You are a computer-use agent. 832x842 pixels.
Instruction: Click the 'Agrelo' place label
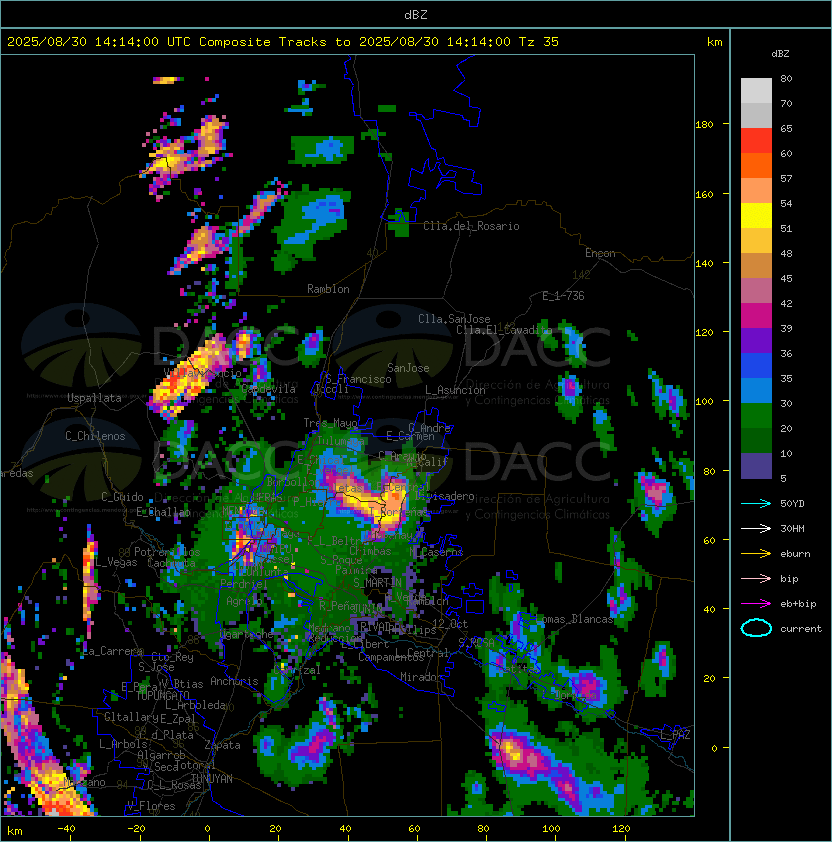click(x=244, y=601)
